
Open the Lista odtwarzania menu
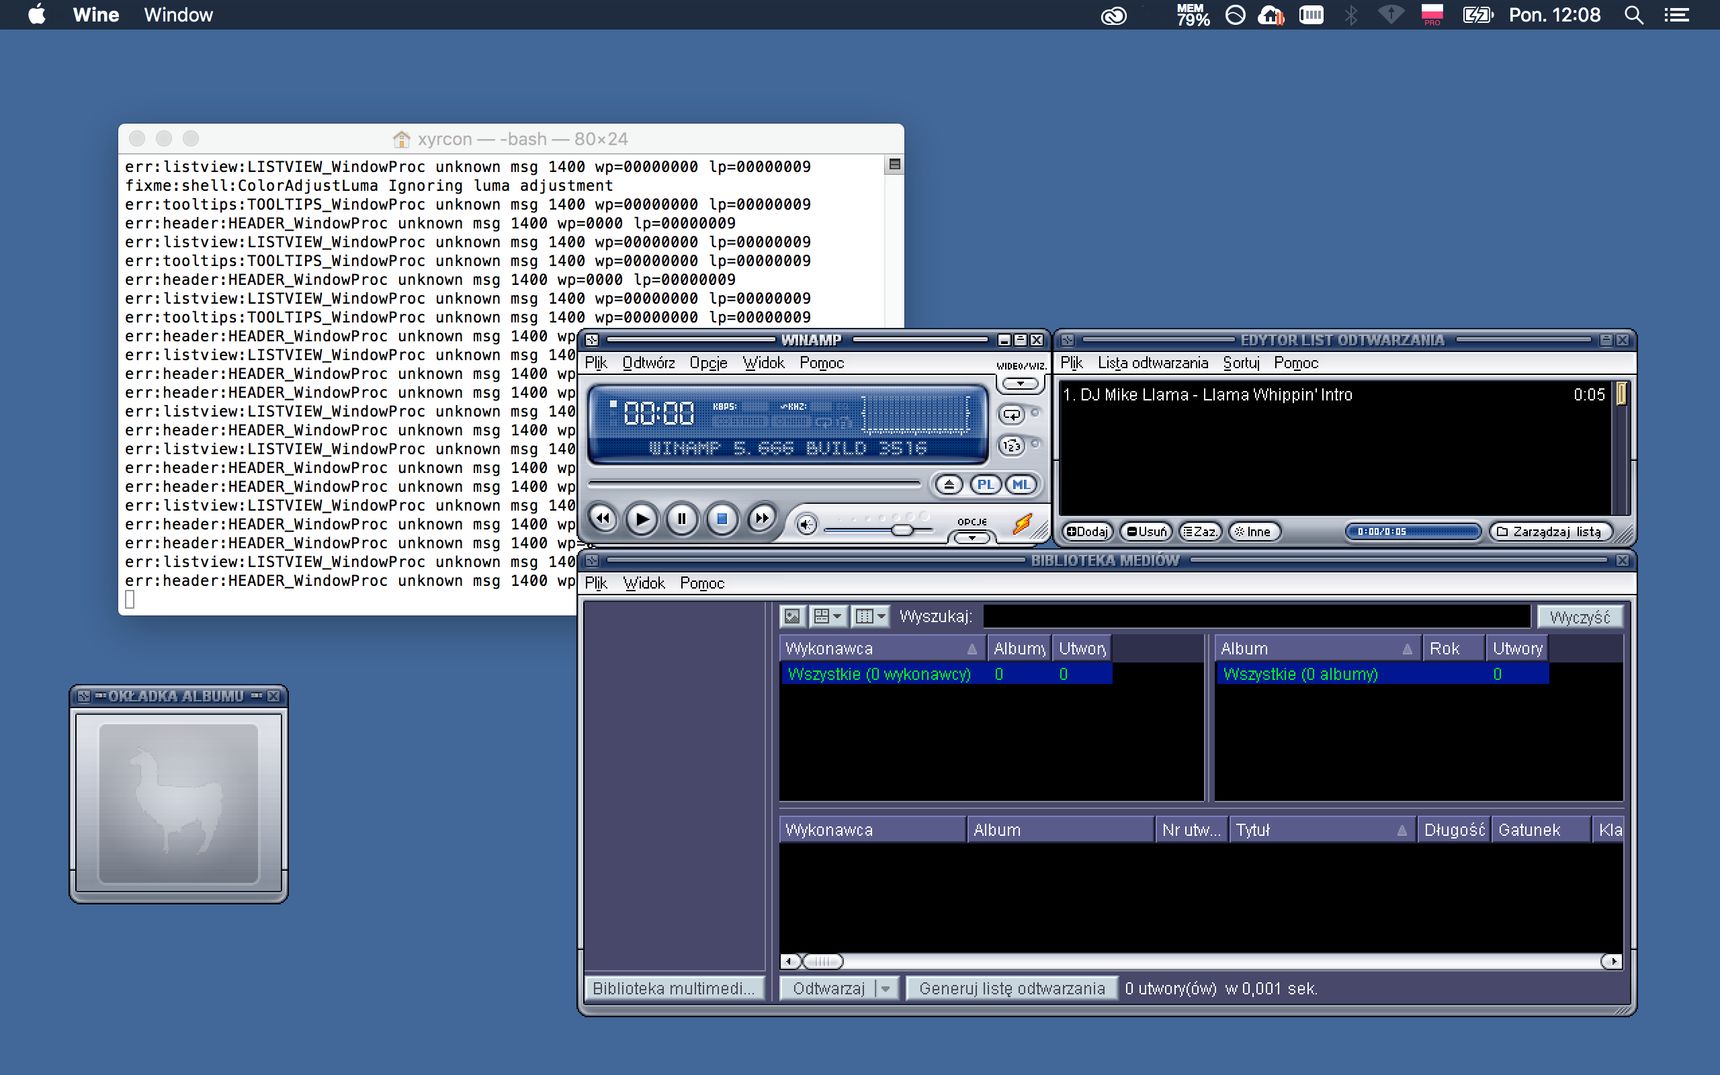1153,363
